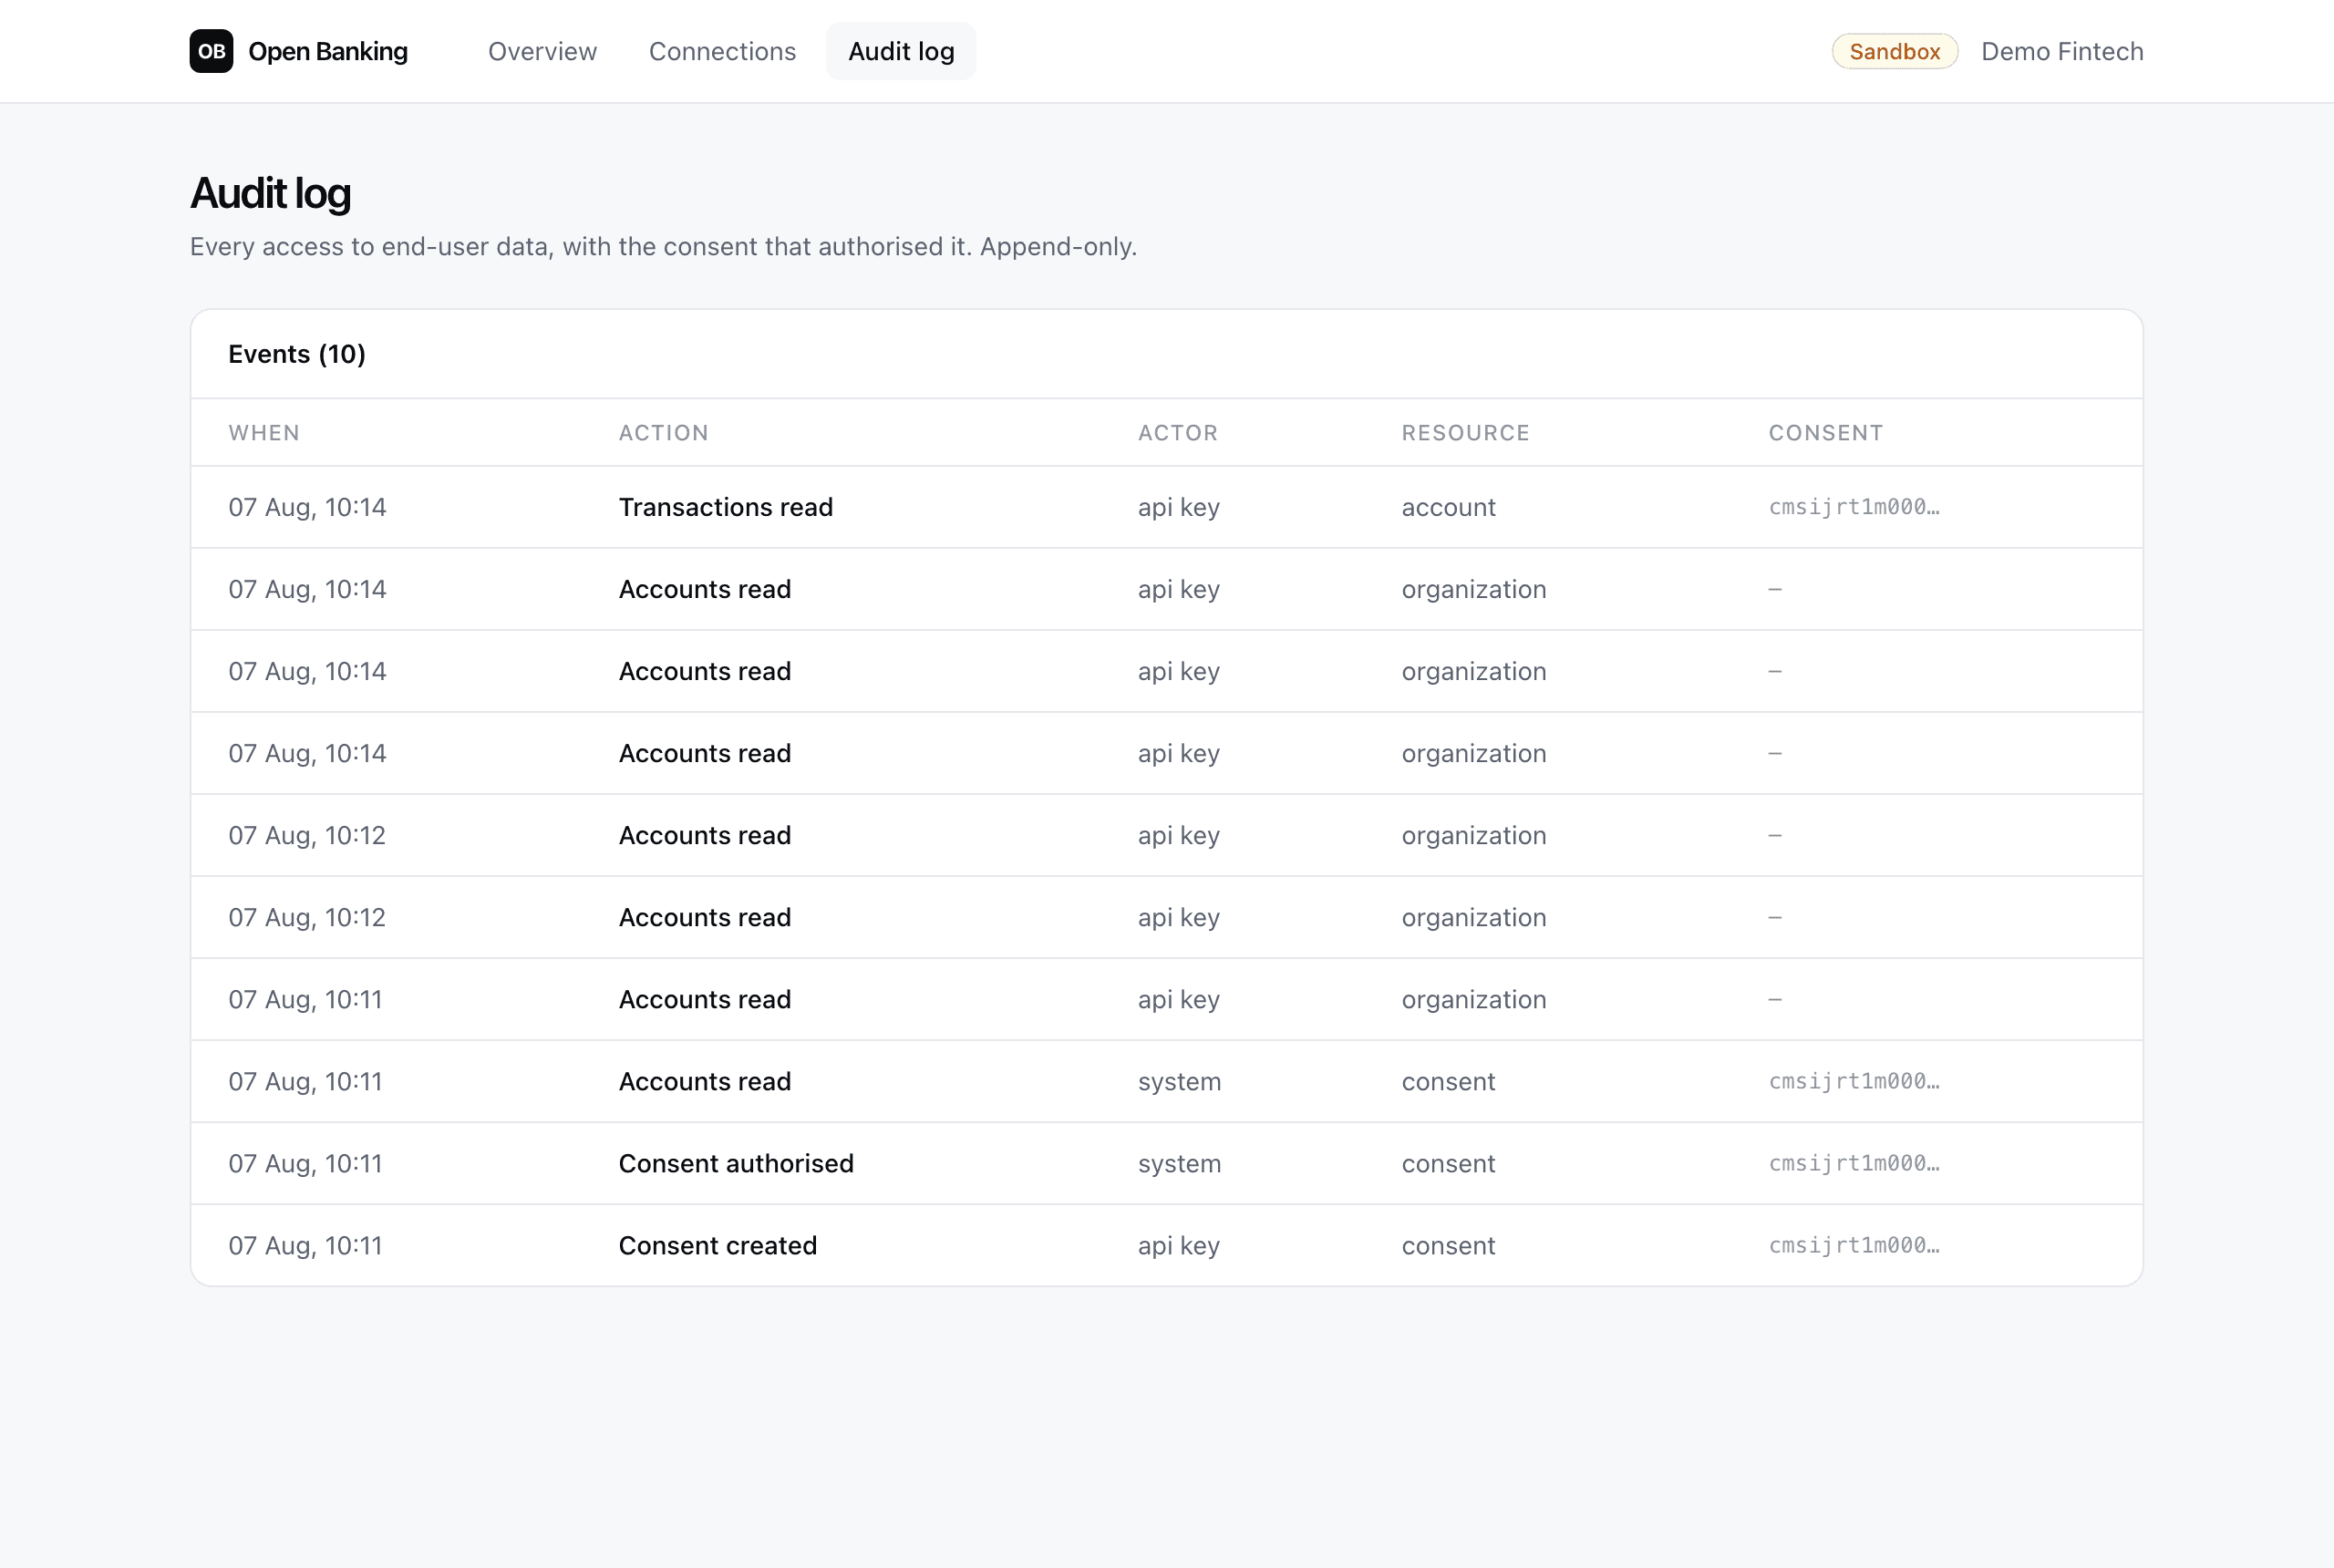The image size is (2334, 1568).
Task: Click api key actor in Consent created row
Action: pos(1178,1245)
